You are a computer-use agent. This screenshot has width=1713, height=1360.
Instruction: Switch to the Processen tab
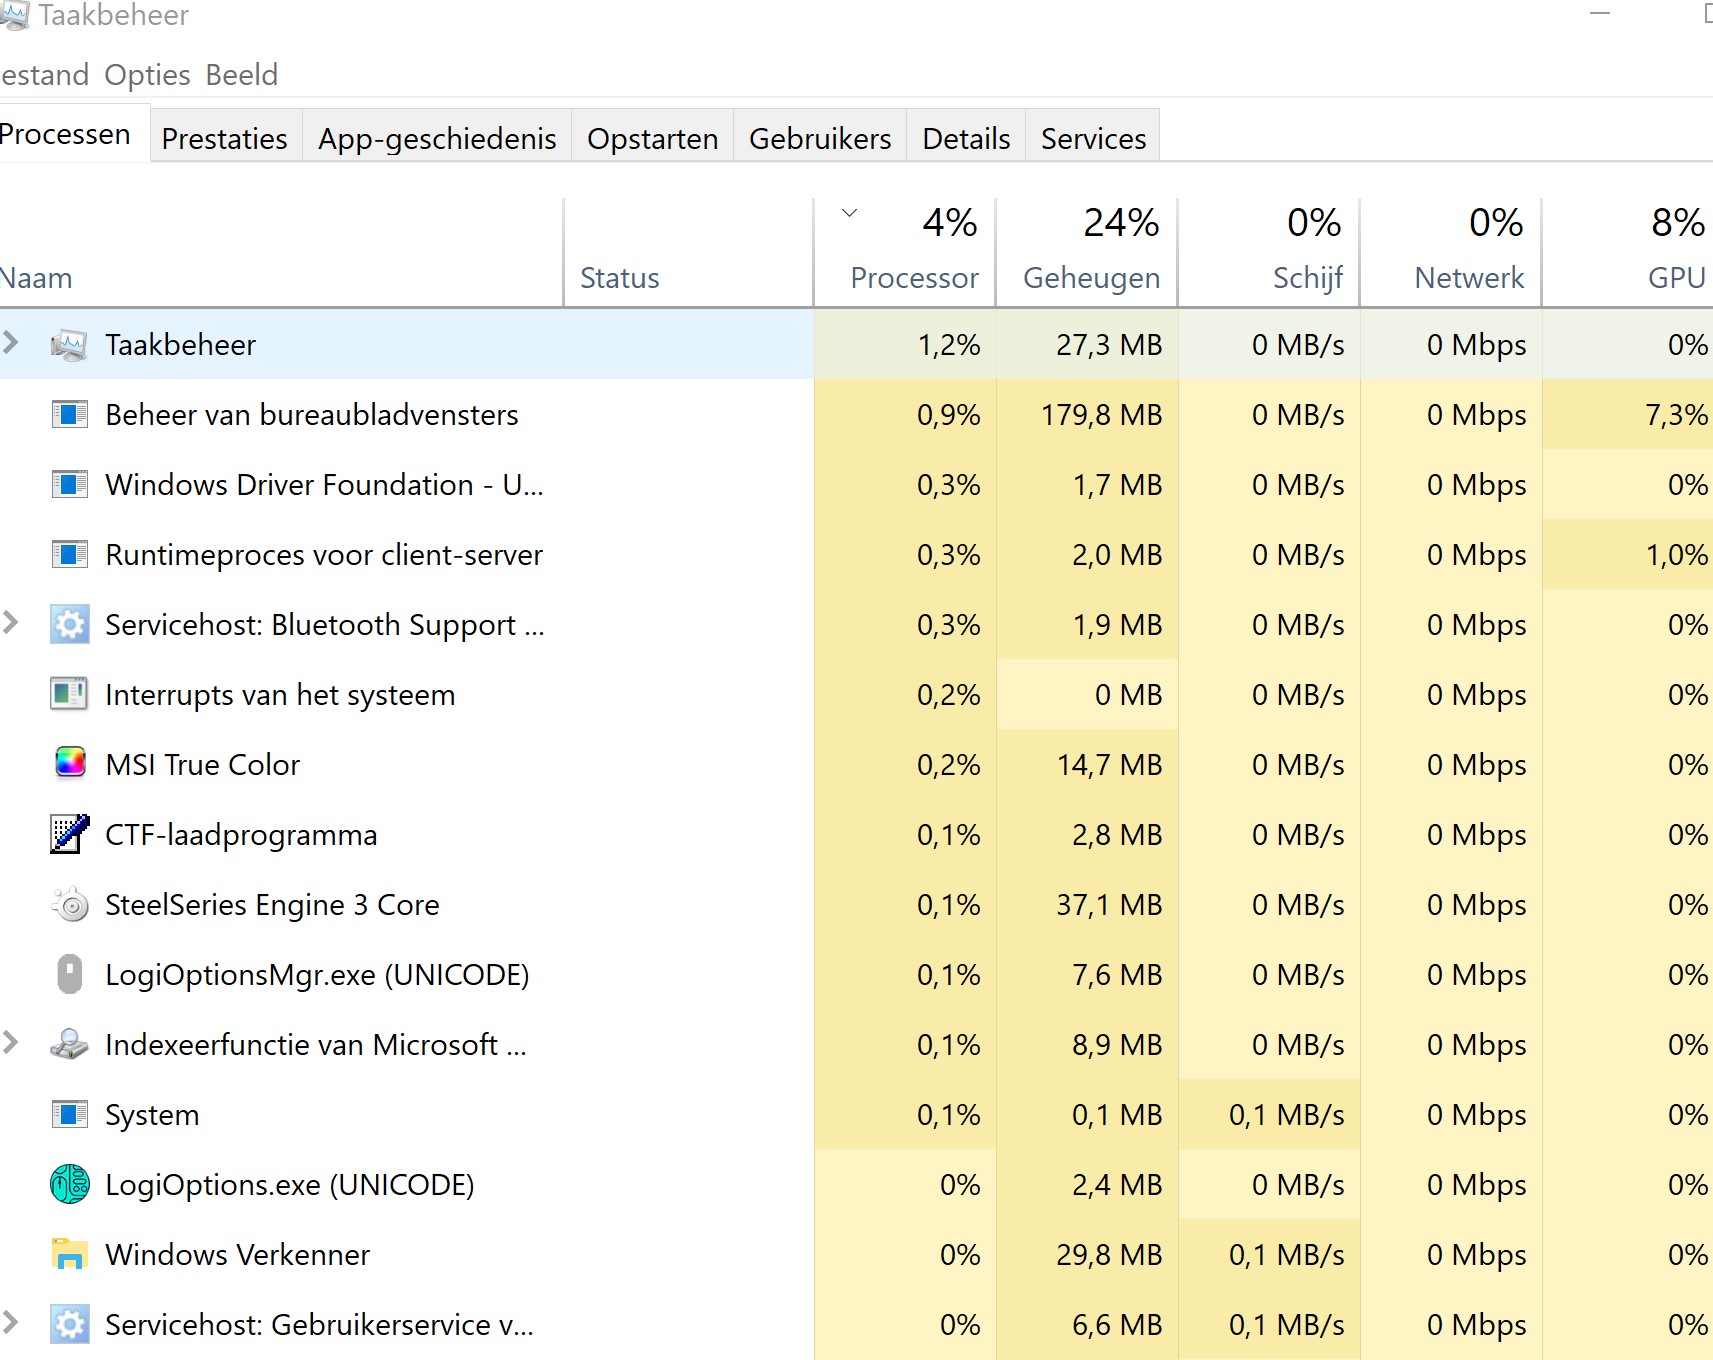point(72,134)
